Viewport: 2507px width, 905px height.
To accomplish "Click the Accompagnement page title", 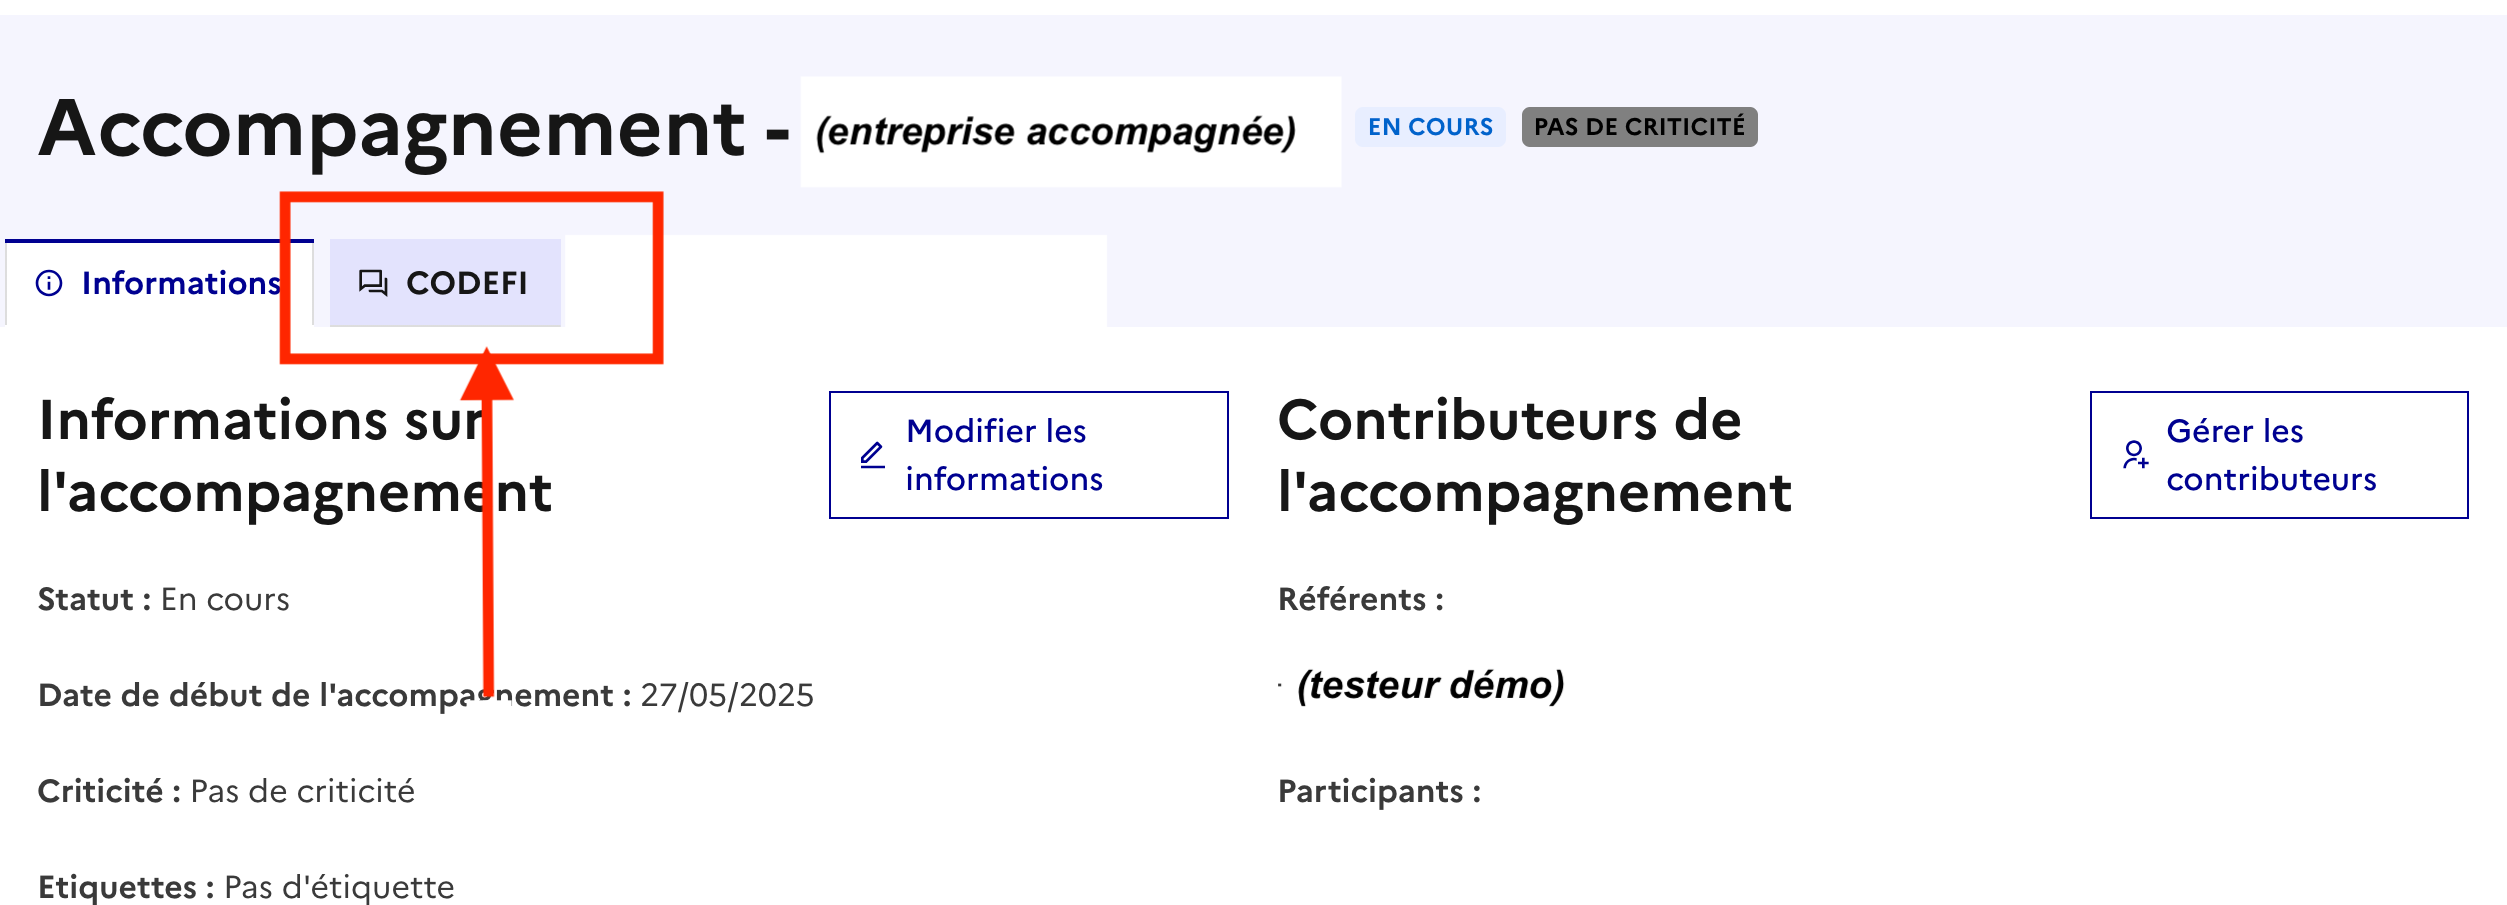I will [392, 130].
